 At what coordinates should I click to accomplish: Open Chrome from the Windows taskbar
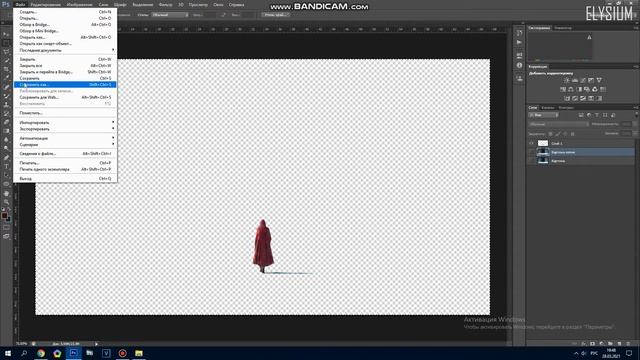41,353
